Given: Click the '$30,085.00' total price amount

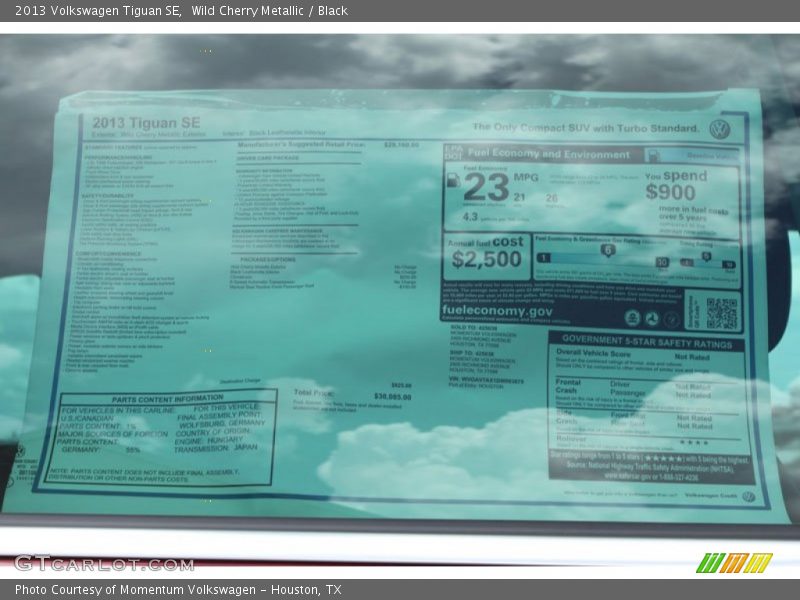Looking at the screenshot, I should point(392,396).
